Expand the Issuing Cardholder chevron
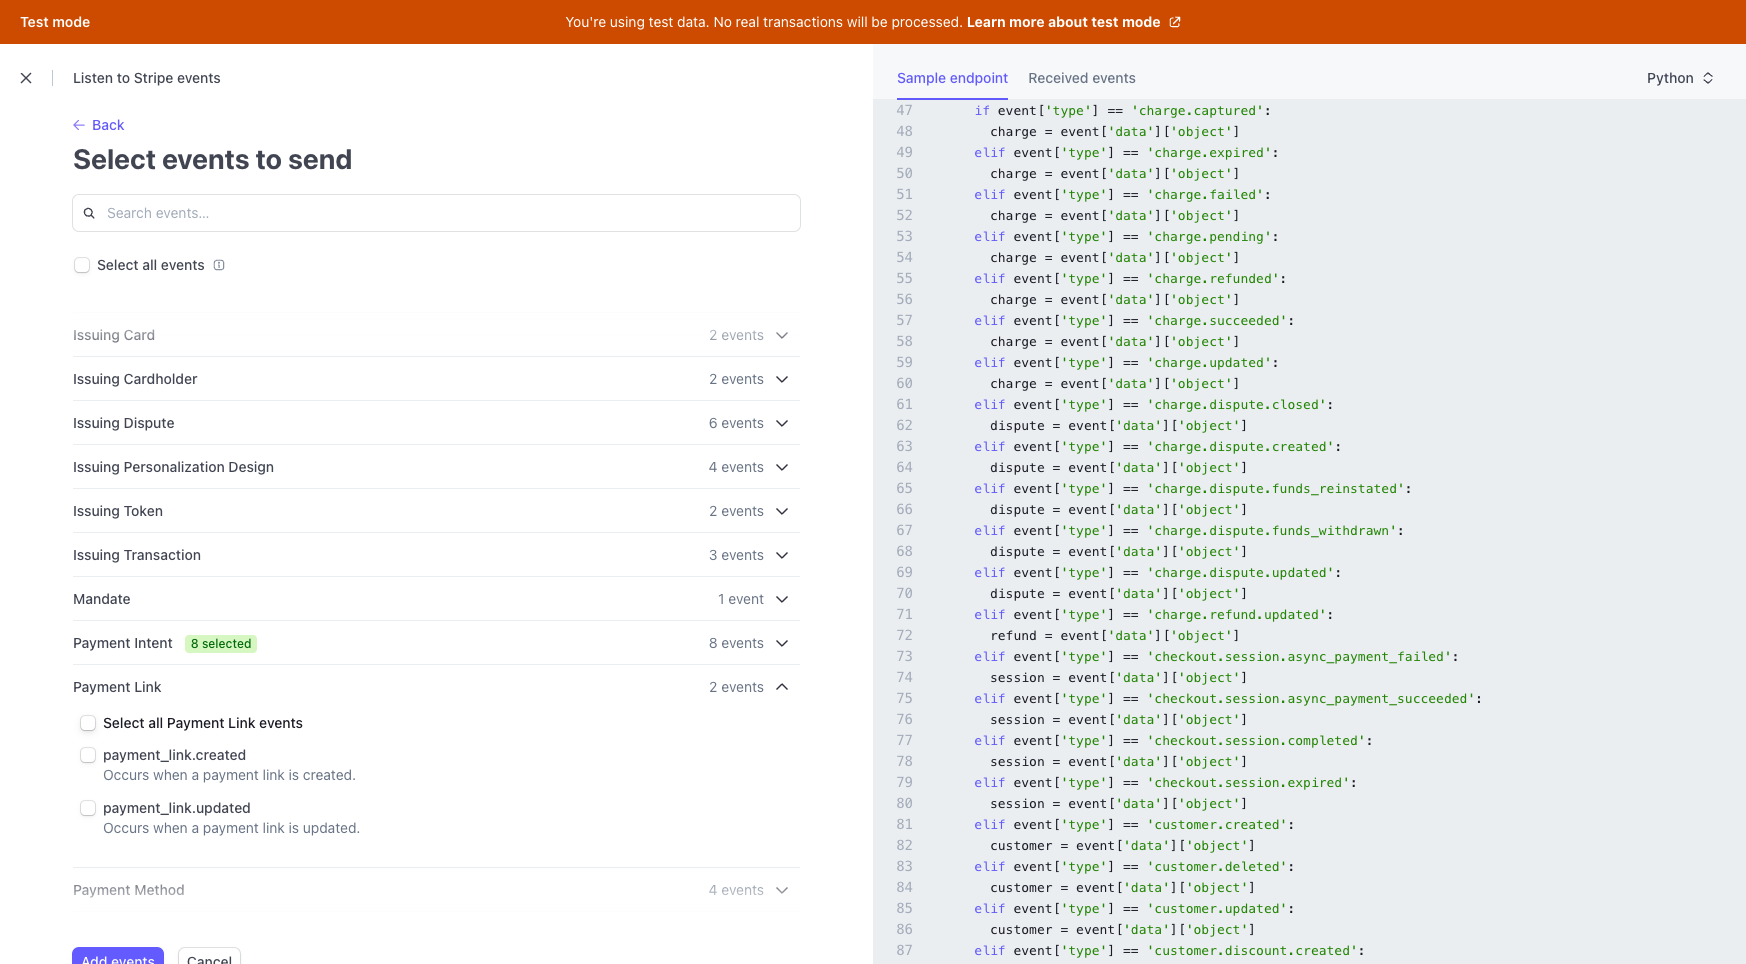 click(782, 379)
